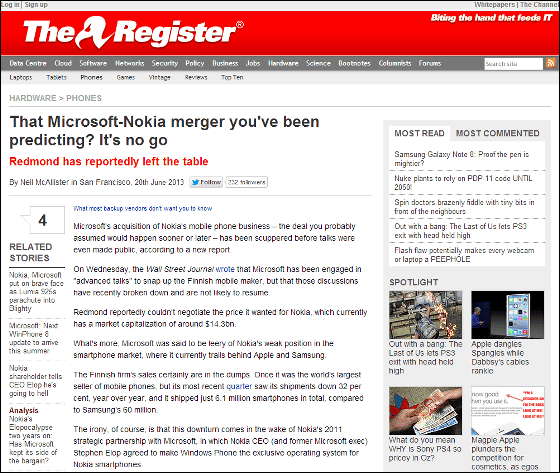Click author name Neil McAllister
560x473 pixels.
[45, 182]
